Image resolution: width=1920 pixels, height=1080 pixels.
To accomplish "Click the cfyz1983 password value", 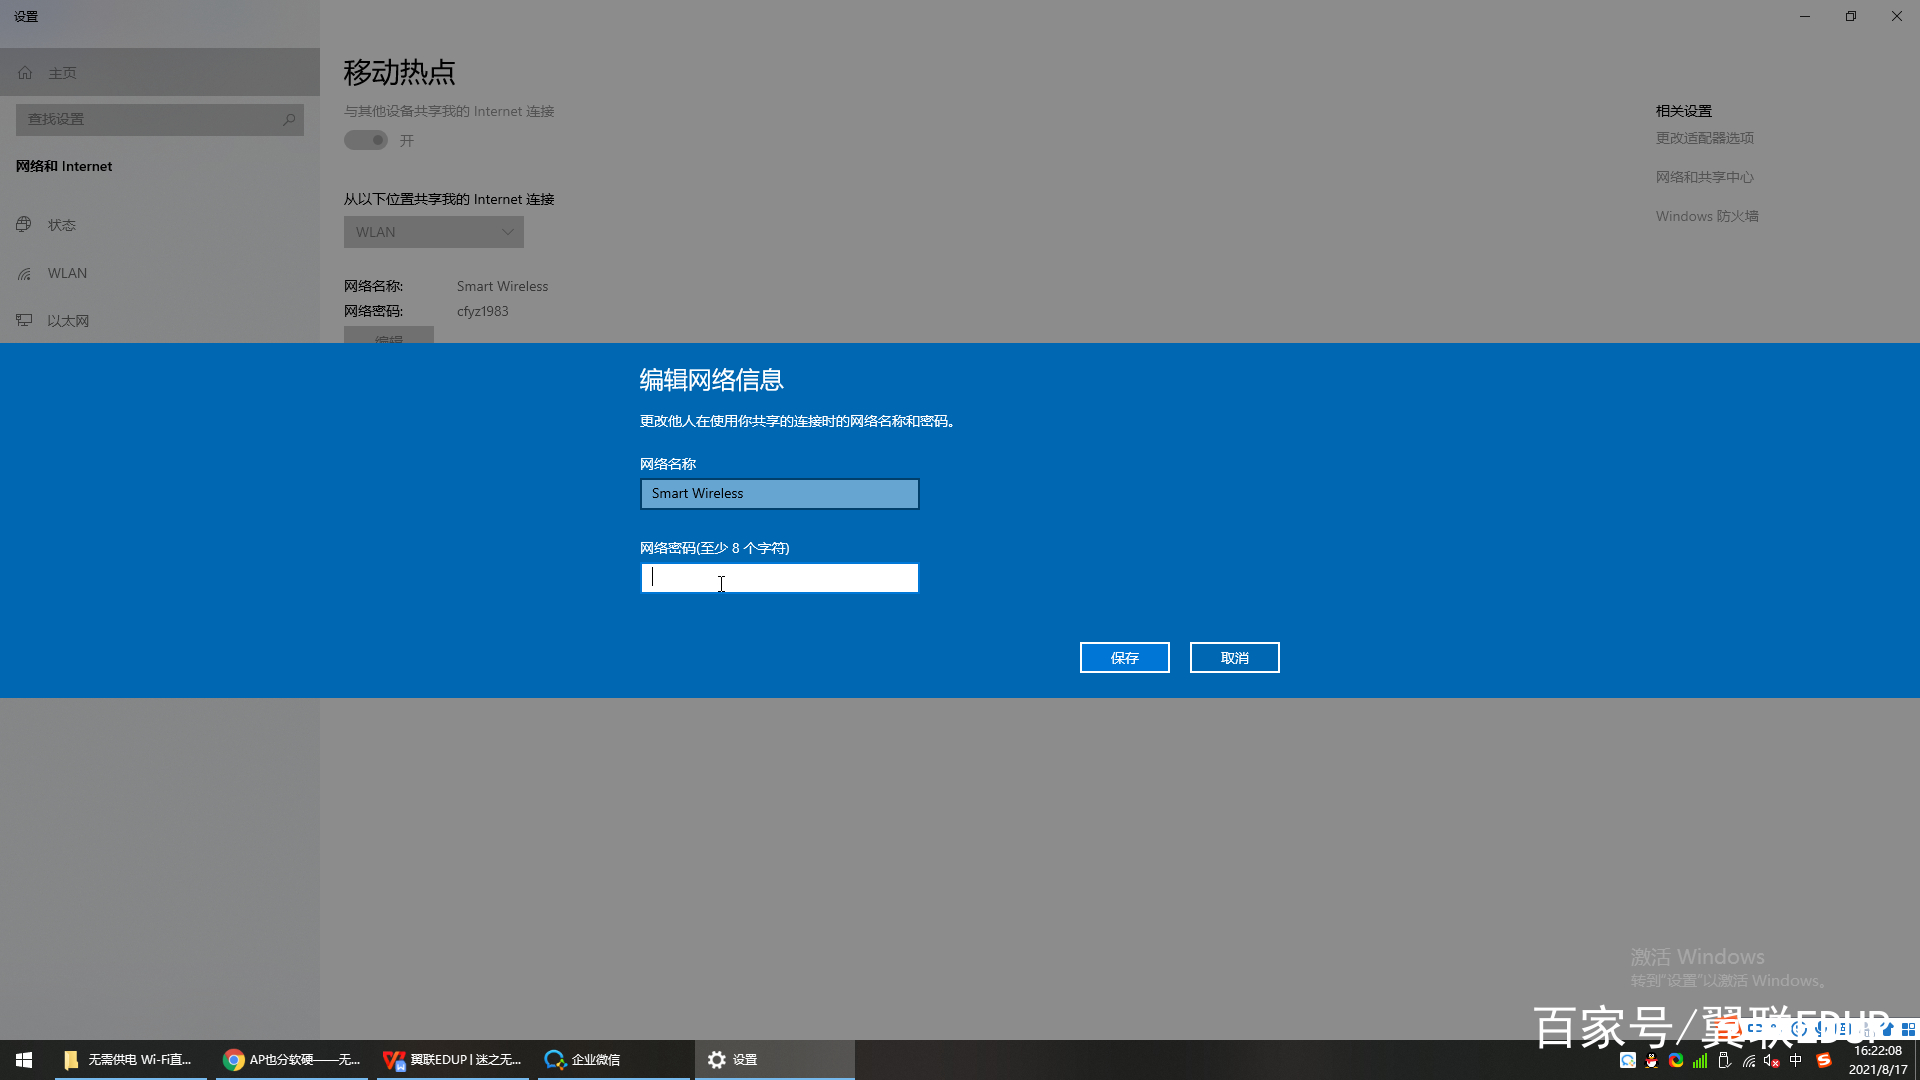I will tap(483, 311).
